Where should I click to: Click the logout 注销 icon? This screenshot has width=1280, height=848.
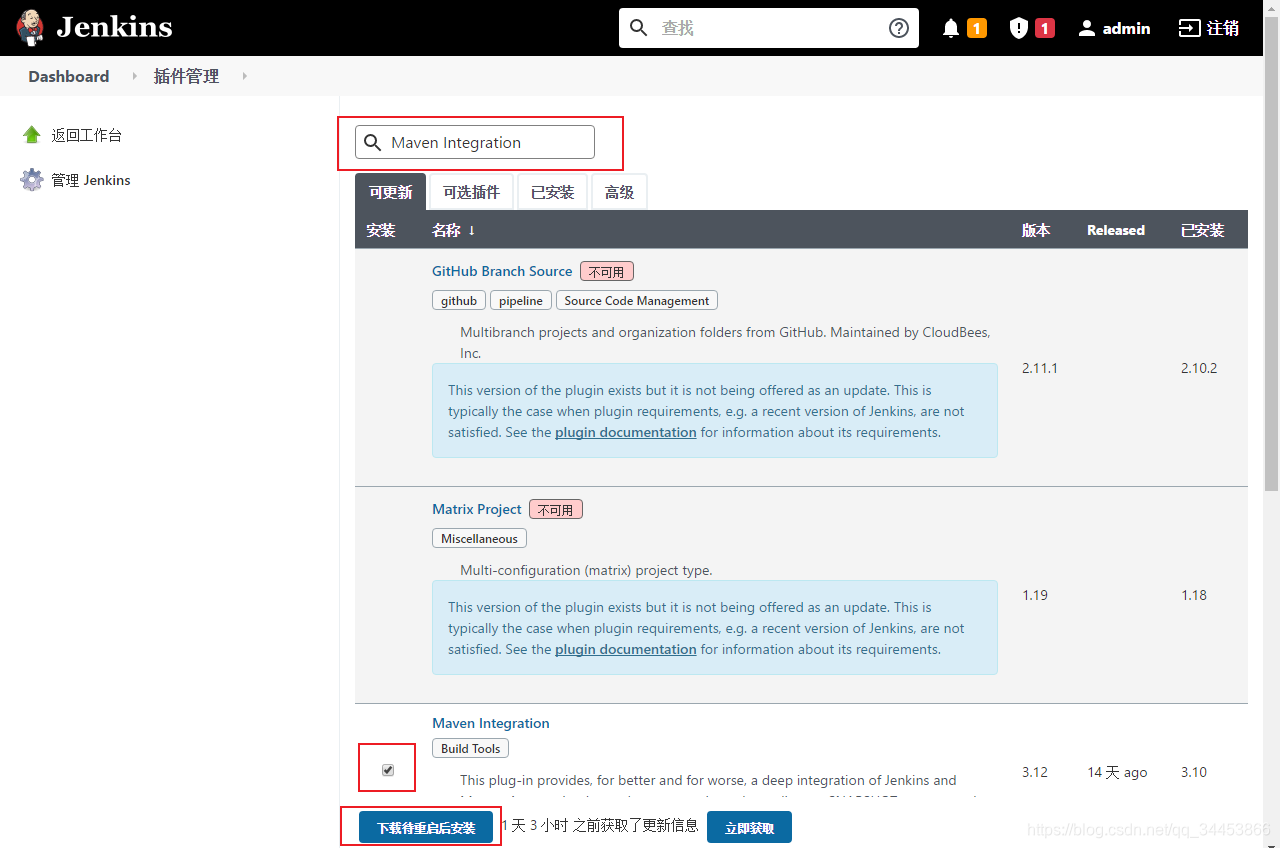[x=1189, y=28]
